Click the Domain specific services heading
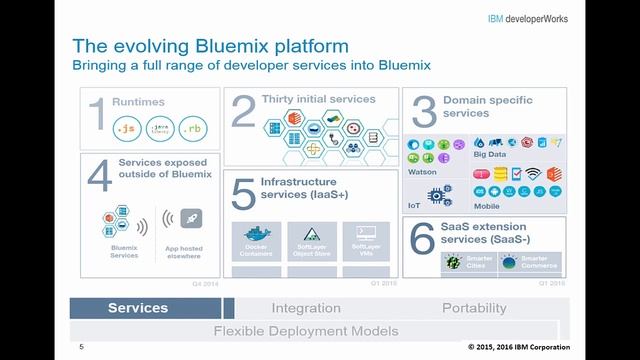 click(x=488, y=107)
